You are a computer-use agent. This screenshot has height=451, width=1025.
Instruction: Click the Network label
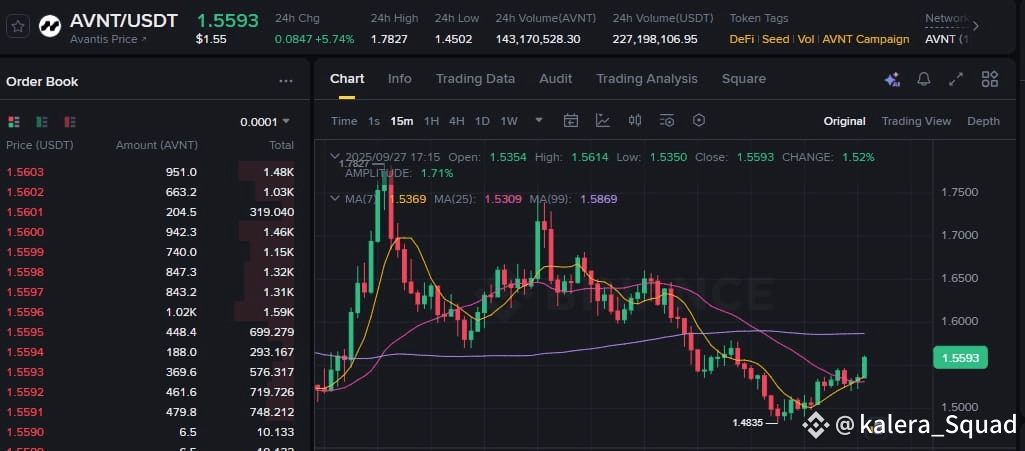[946, 18]
